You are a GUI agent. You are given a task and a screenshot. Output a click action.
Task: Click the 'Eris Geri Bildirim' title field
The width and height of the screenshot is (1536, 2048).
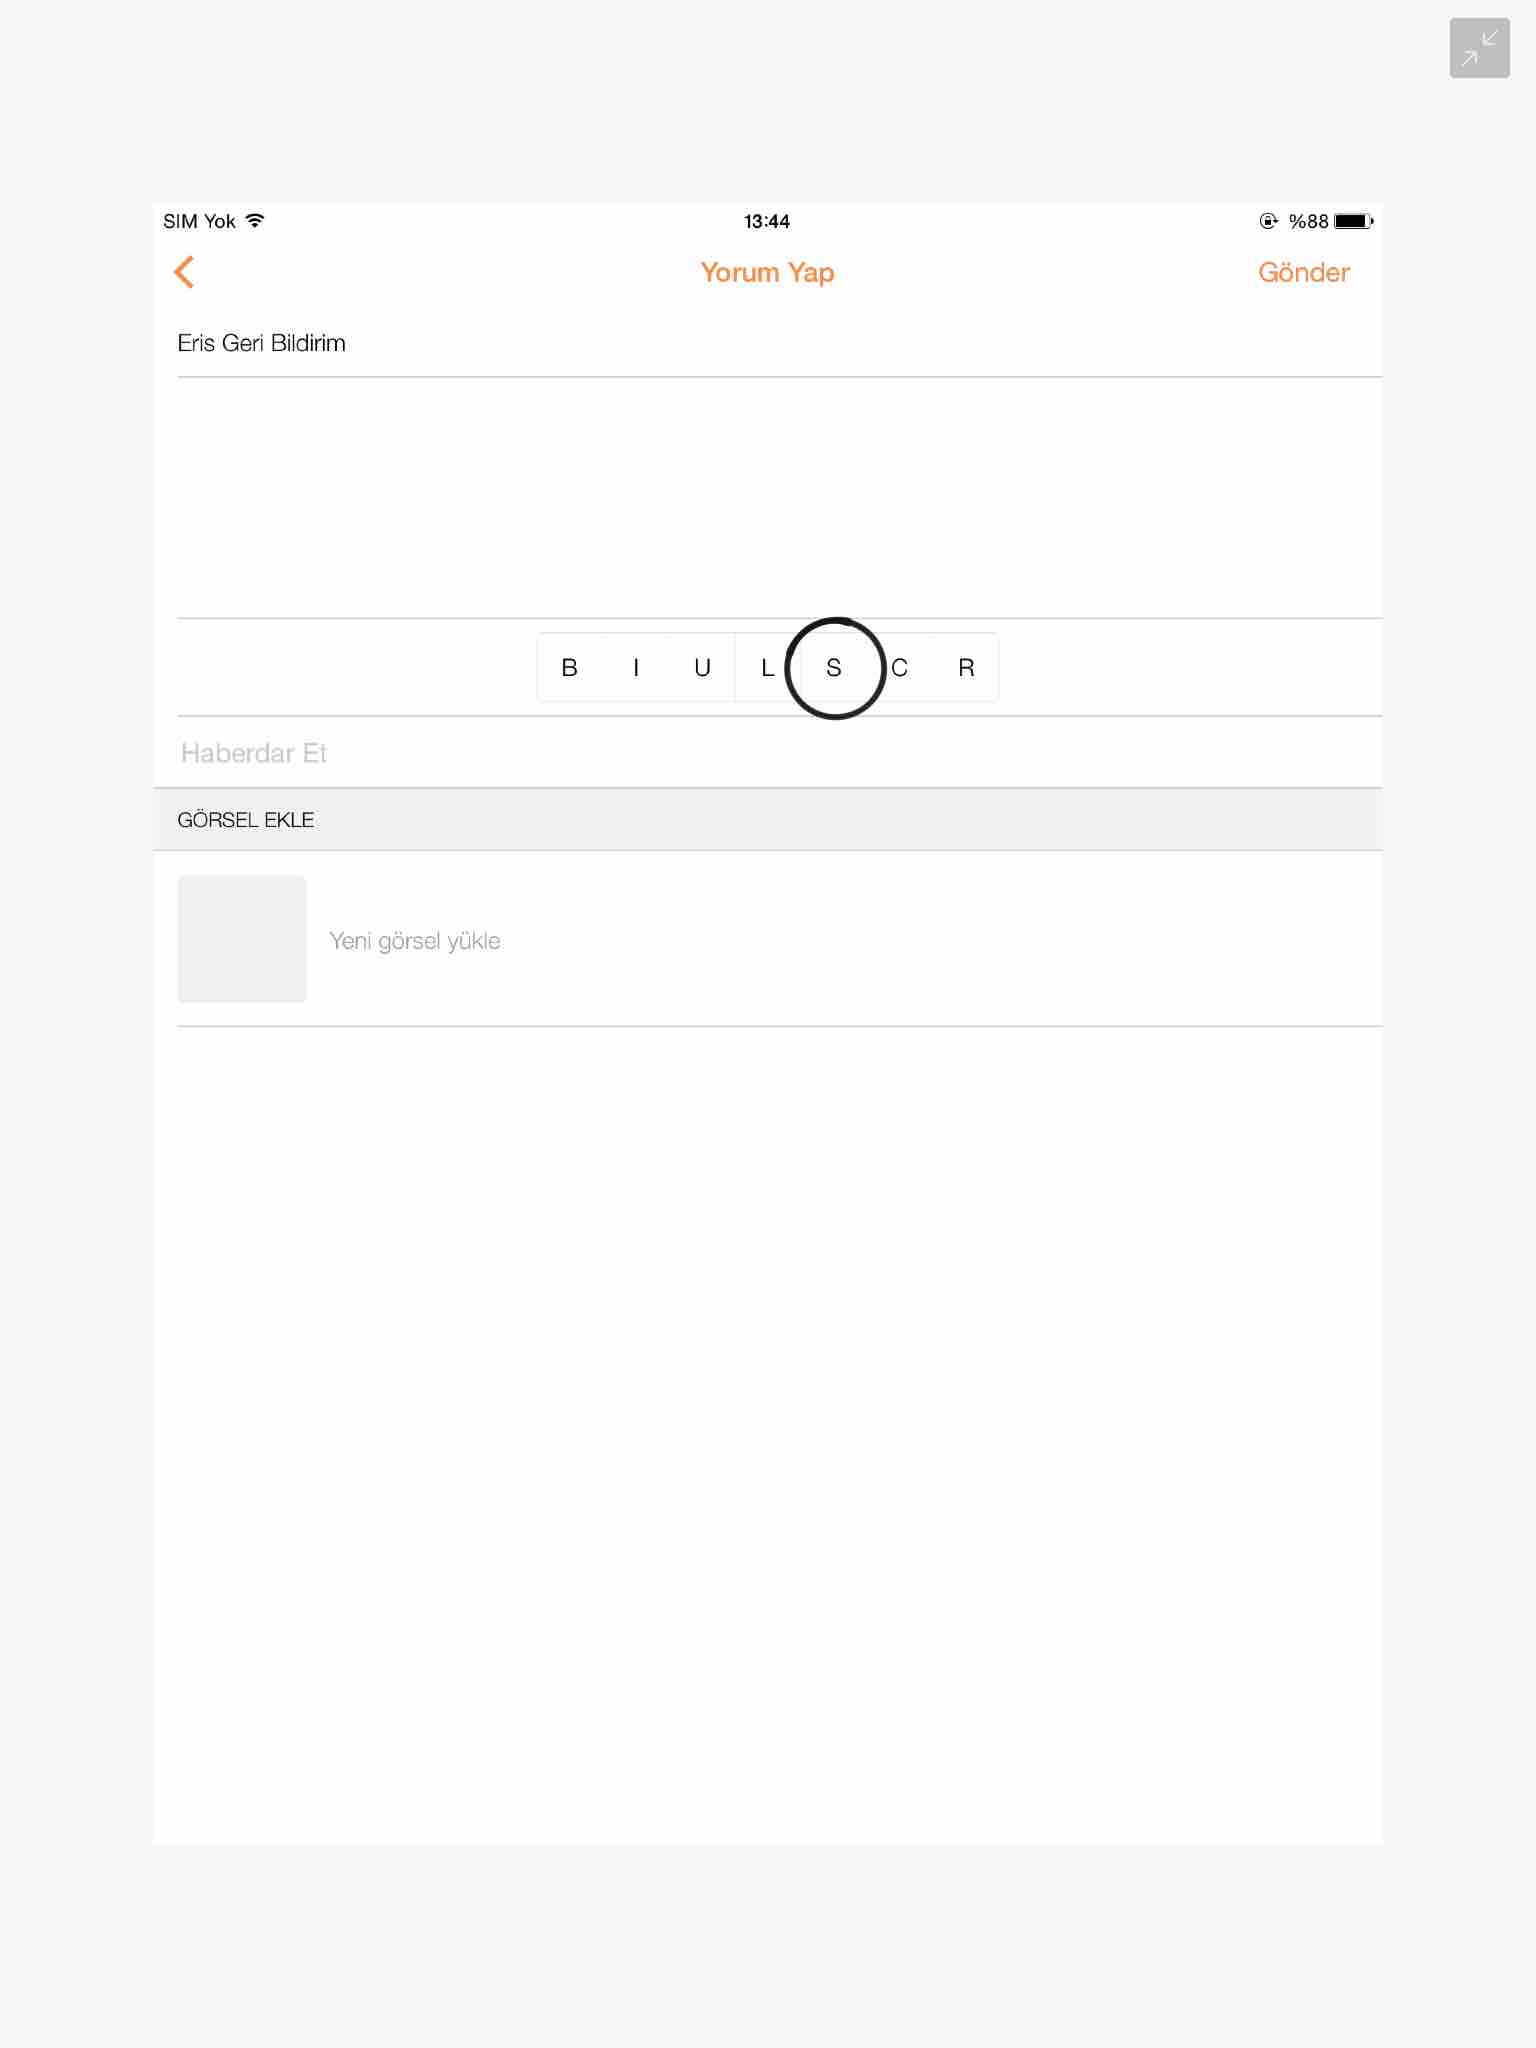click(x=262, y=343)
